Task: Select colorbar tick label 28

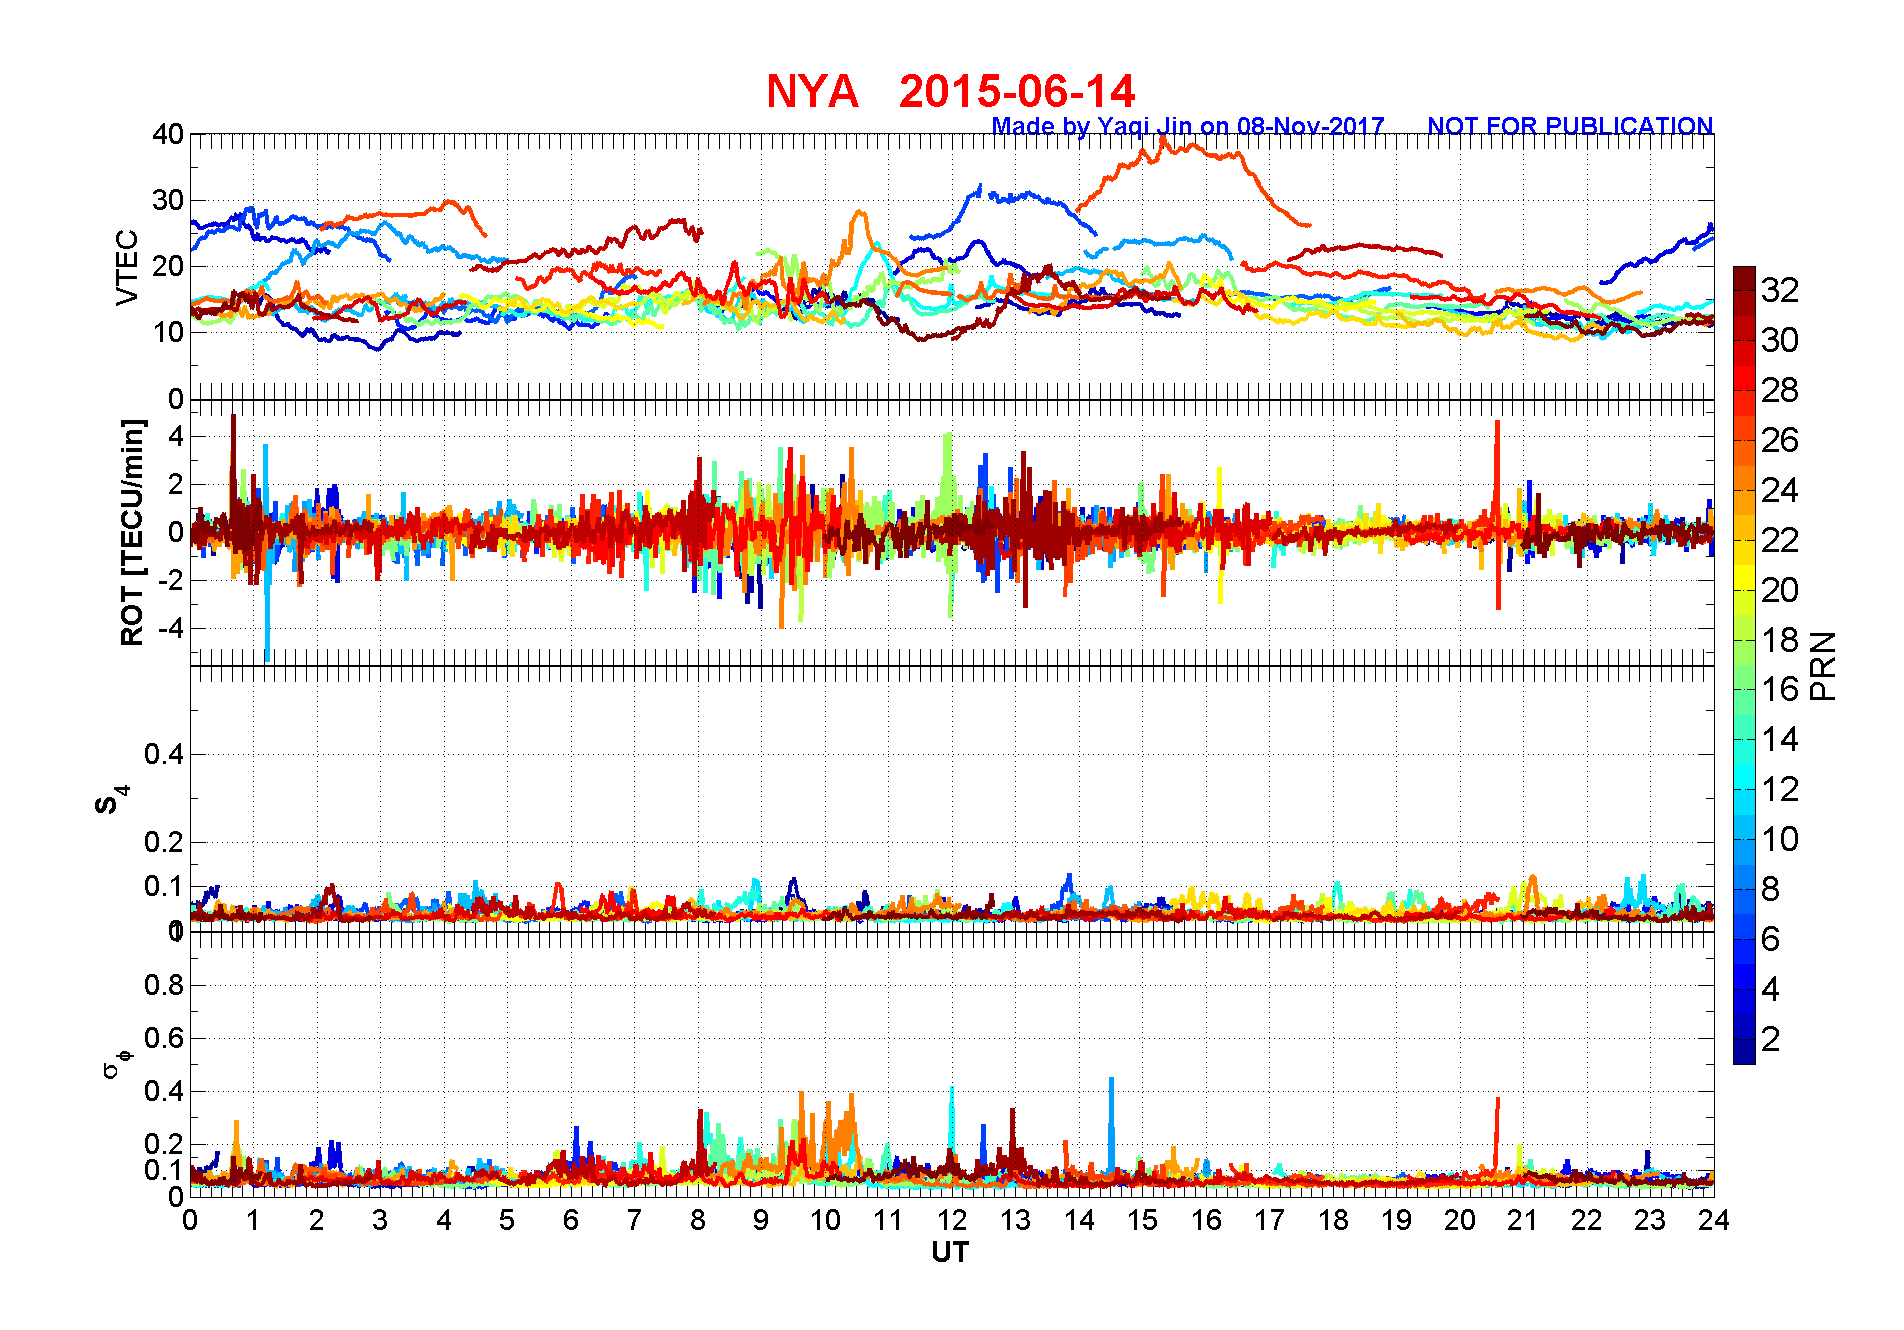Action: (x=1780, y=390)
